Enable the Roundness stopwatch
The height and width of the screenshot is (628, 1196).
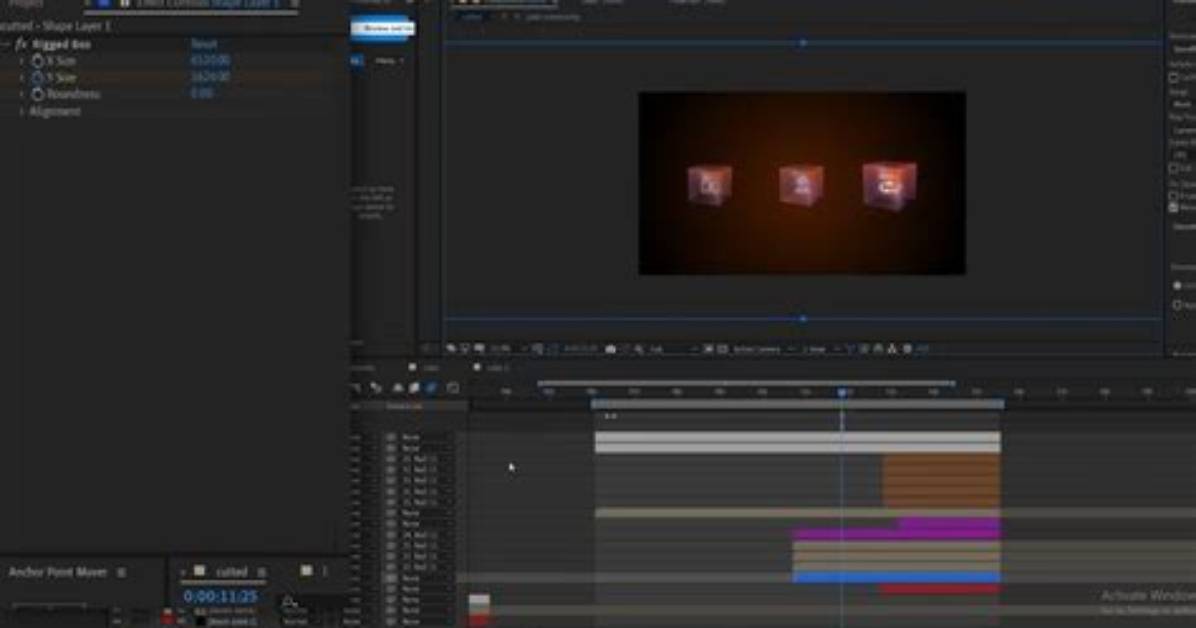click(37, 95)
